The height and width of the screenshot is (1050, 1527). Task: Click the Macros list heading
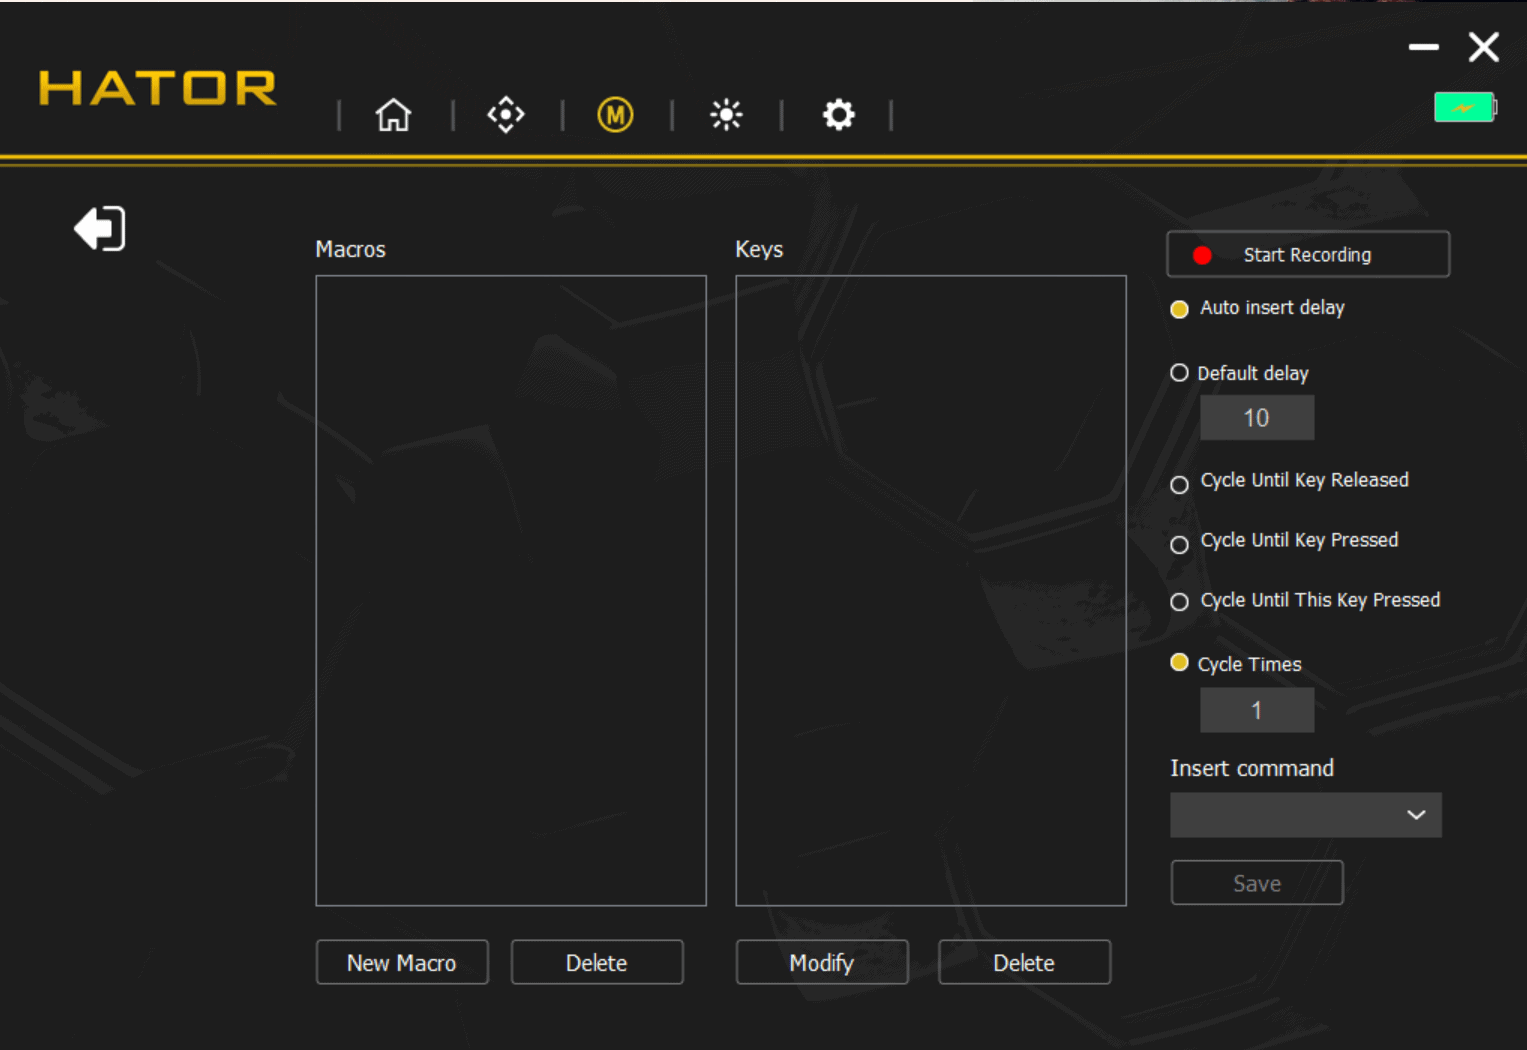(x=350, y=249)
